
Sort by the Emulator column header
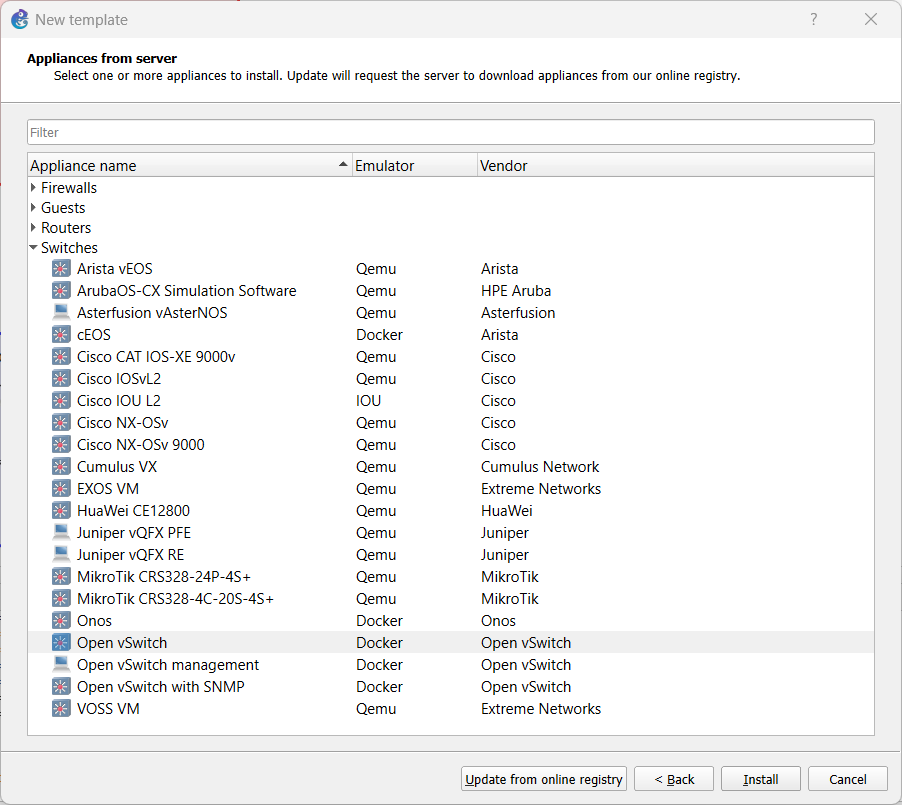tap(415, 166)
